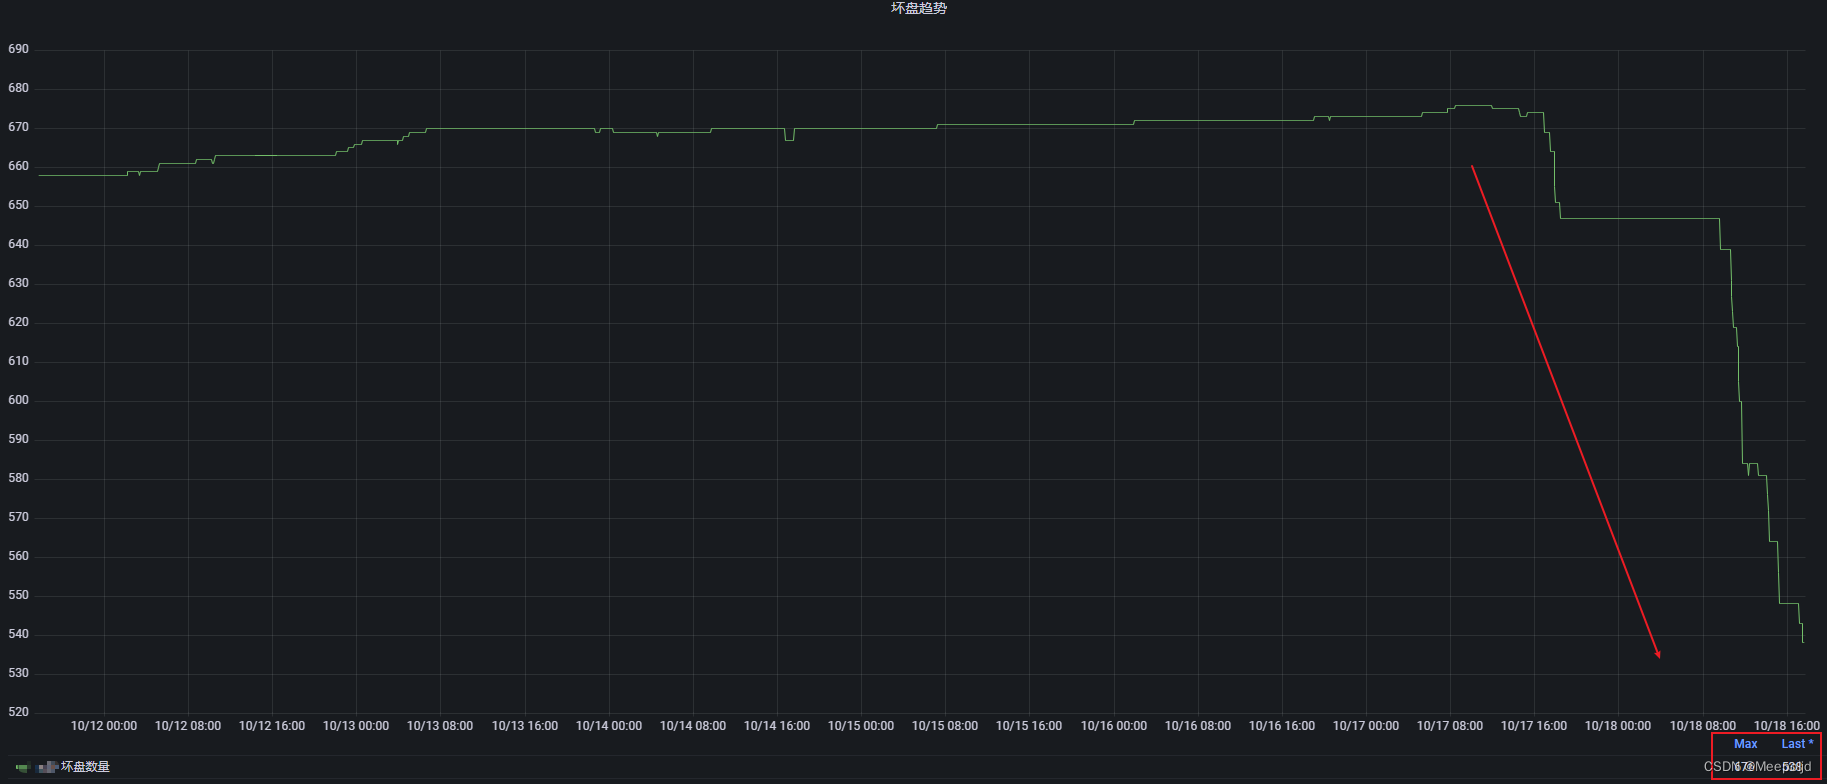Click the 10/14 08:00 time axis label
The height and width of the screenshot is (784, 1827).
click(x=693, y=726)
